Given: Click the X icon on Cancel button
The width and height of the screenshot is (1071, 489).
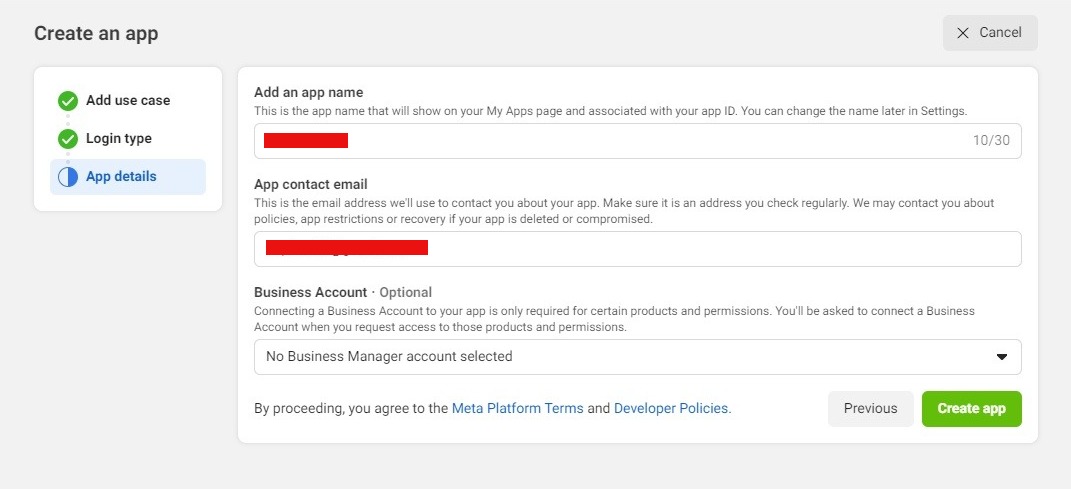Looking at the screenshot, I should point(963,33).
